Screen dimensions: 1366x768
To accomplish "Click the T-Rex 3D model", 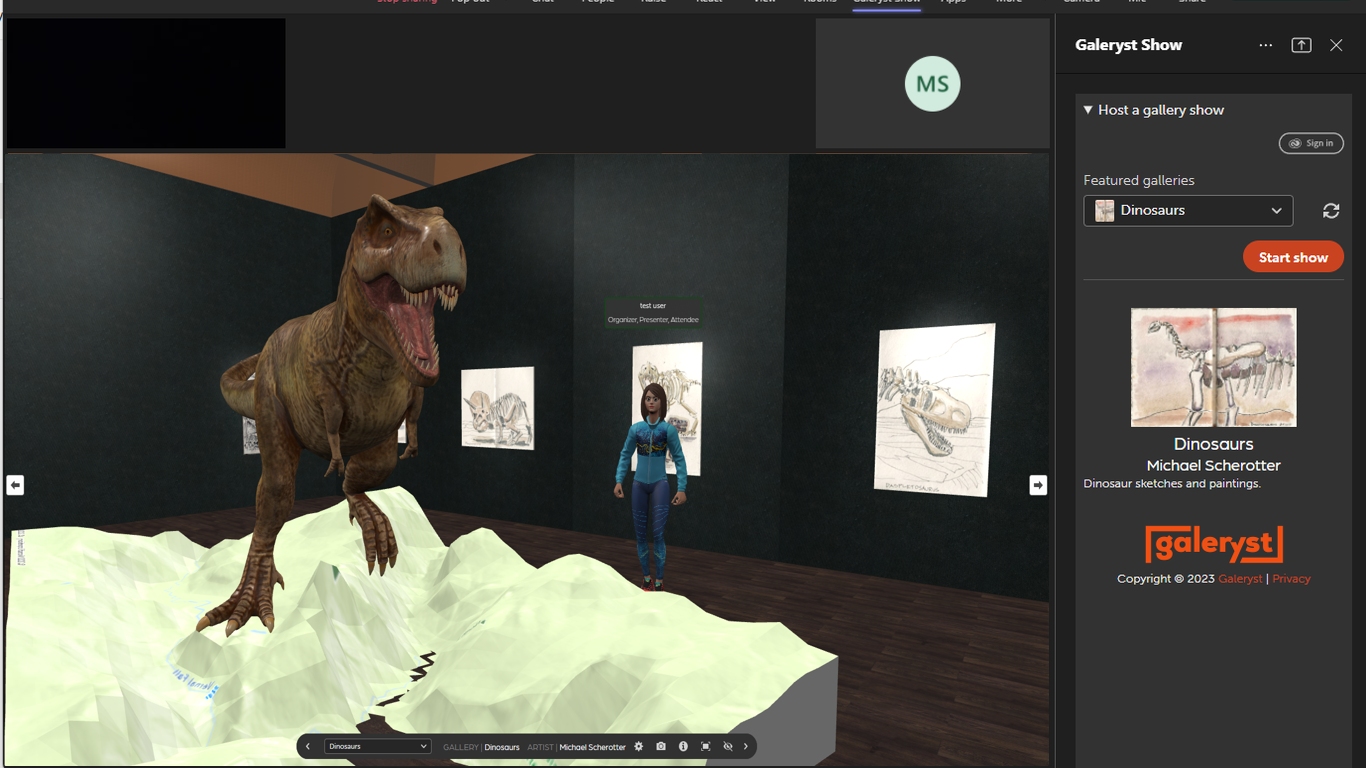I will pyautogui.click(x=345, y=400).
